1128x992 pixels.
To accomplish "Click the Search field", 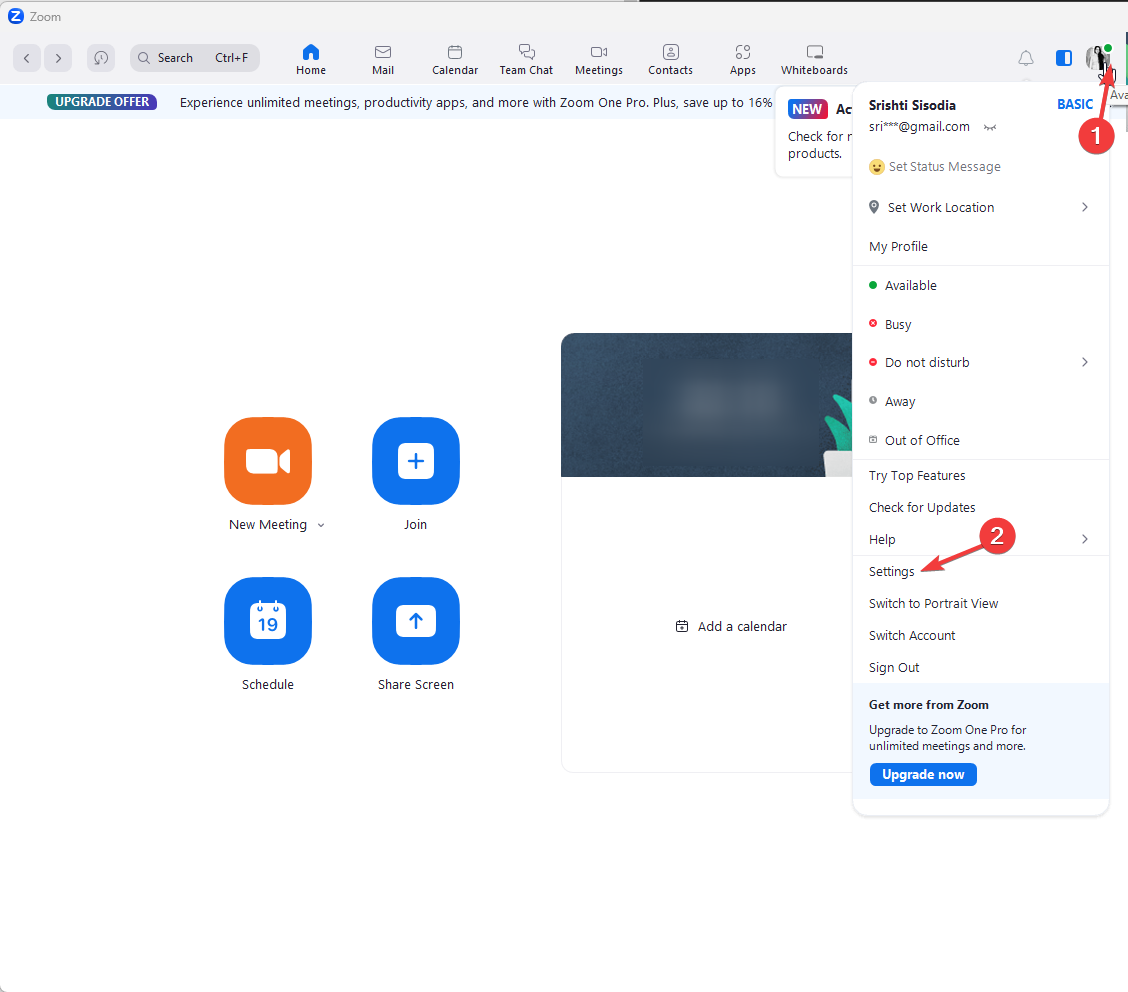I will [x=195, y=58].
